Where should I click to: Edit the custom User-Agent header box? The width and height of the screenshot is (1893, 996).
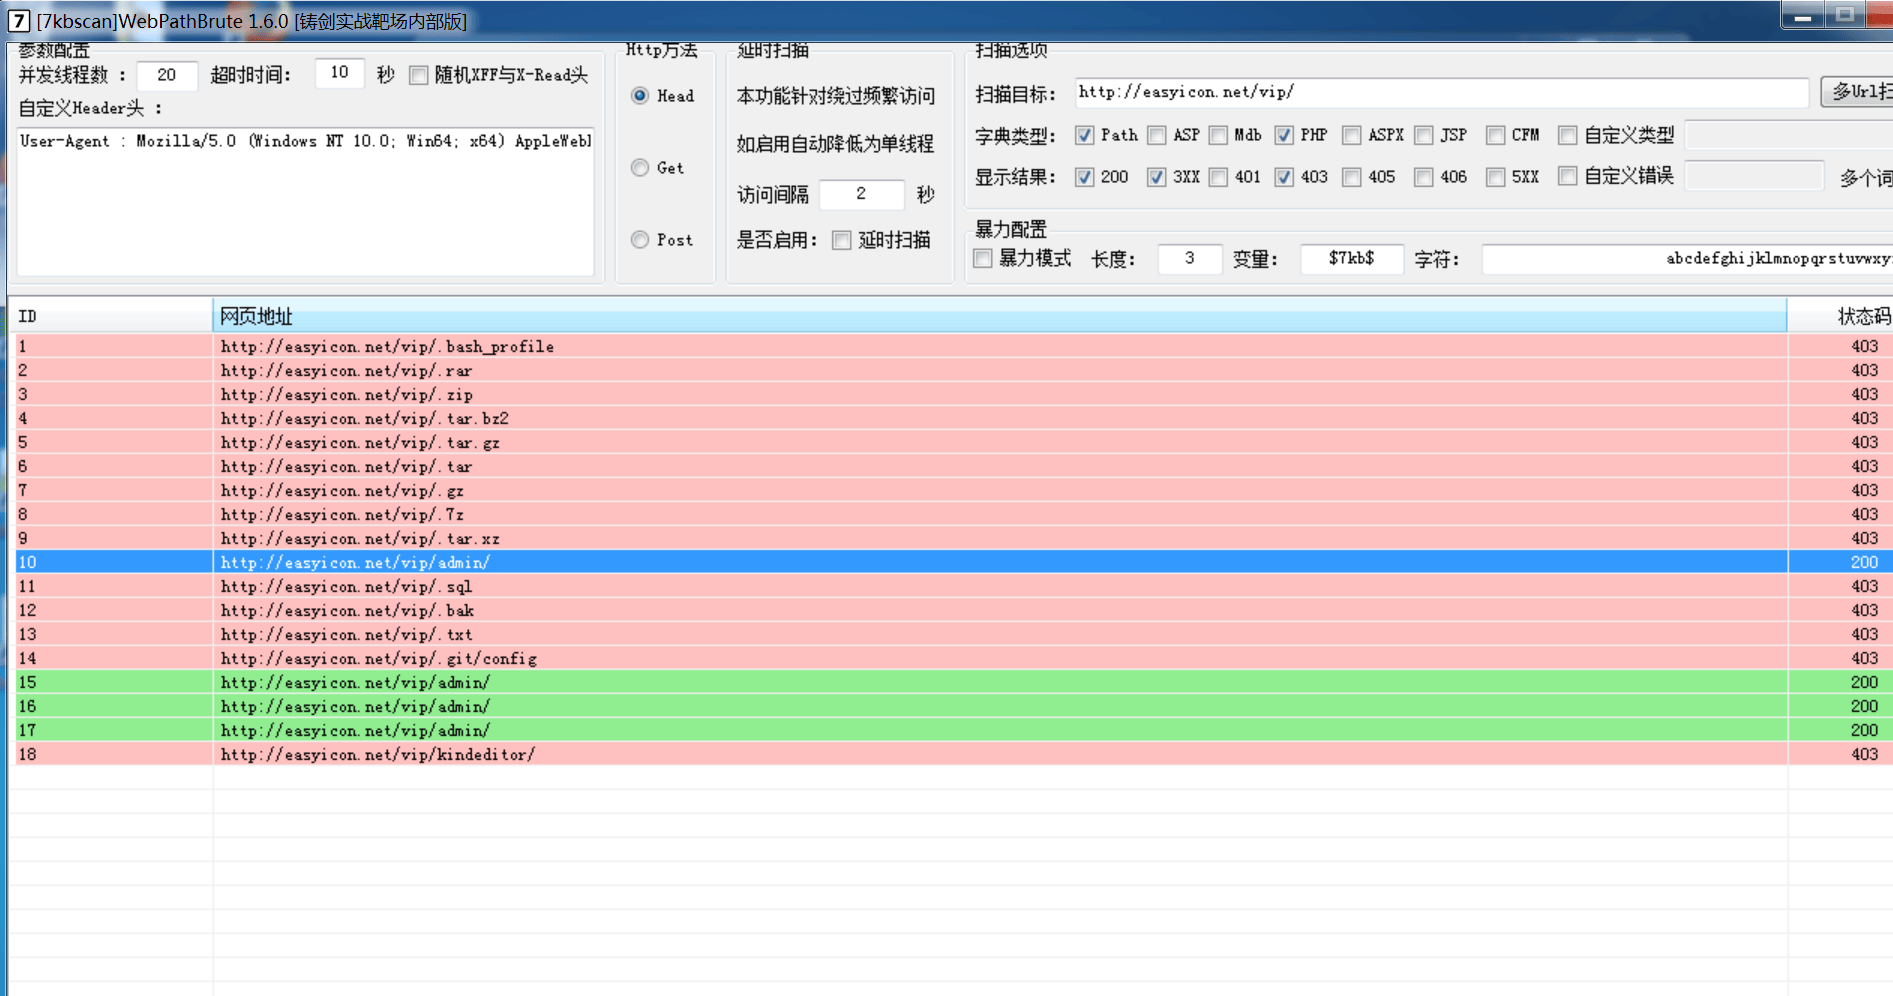pos(305,201)
